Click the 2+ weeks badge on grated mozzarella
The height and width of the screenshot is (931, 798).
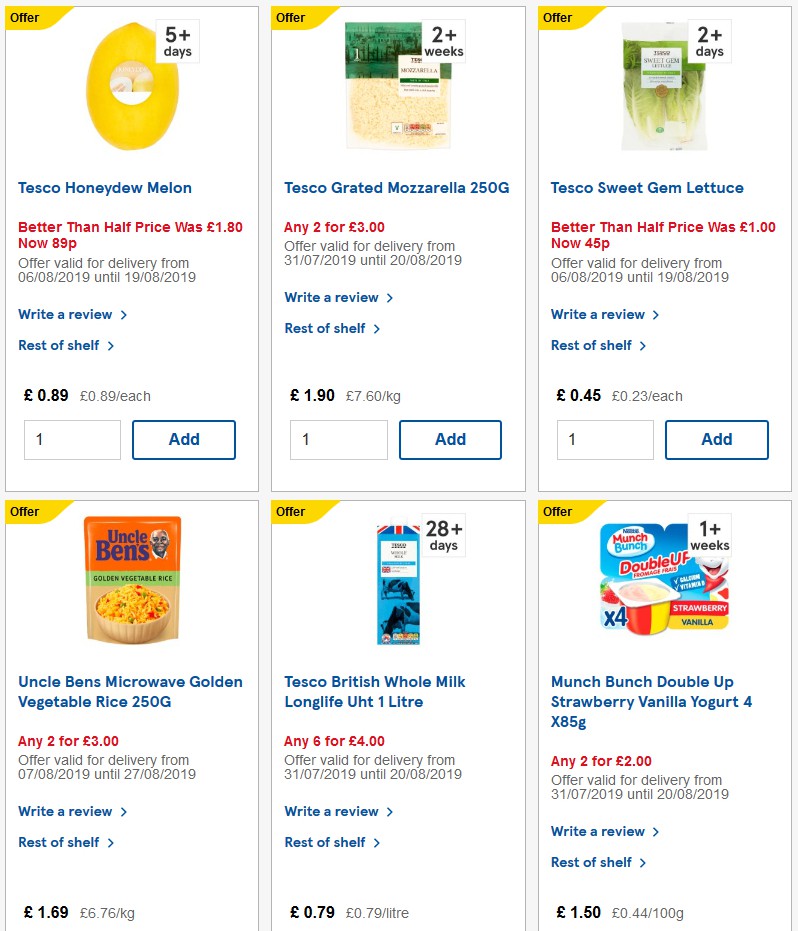tap(443, 41)
